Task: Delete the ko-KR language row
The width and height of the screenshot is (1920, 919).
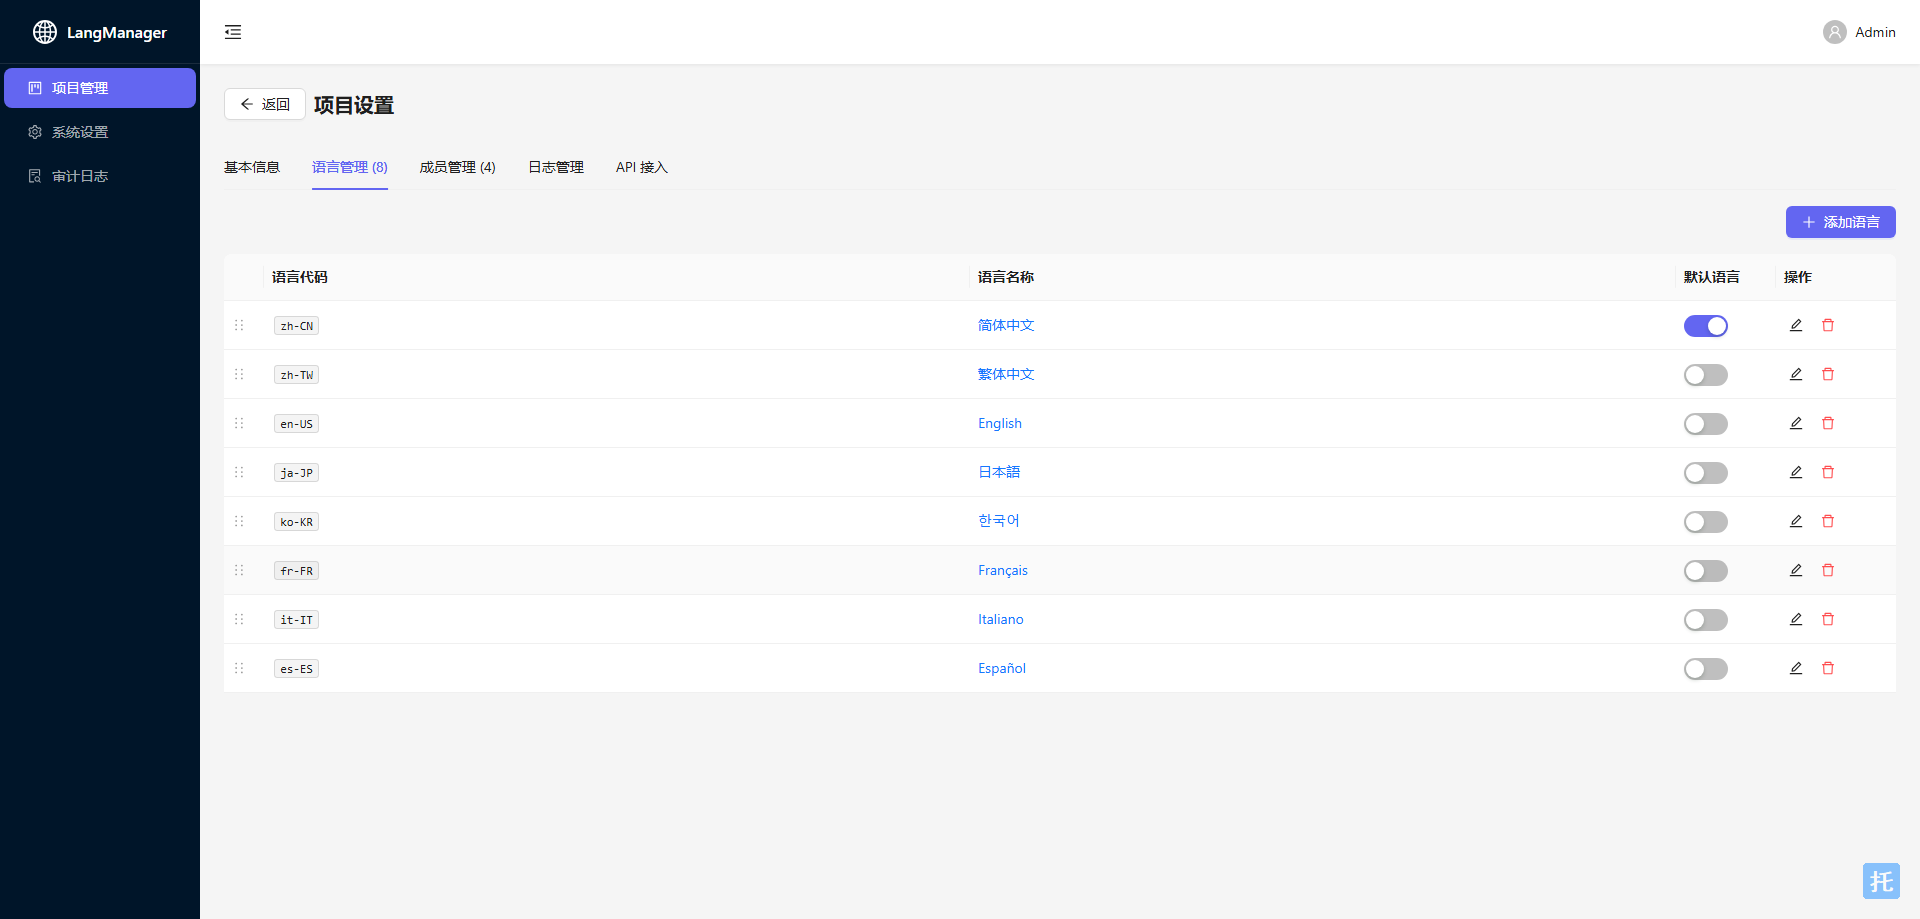Action: tap(1828, 521)
